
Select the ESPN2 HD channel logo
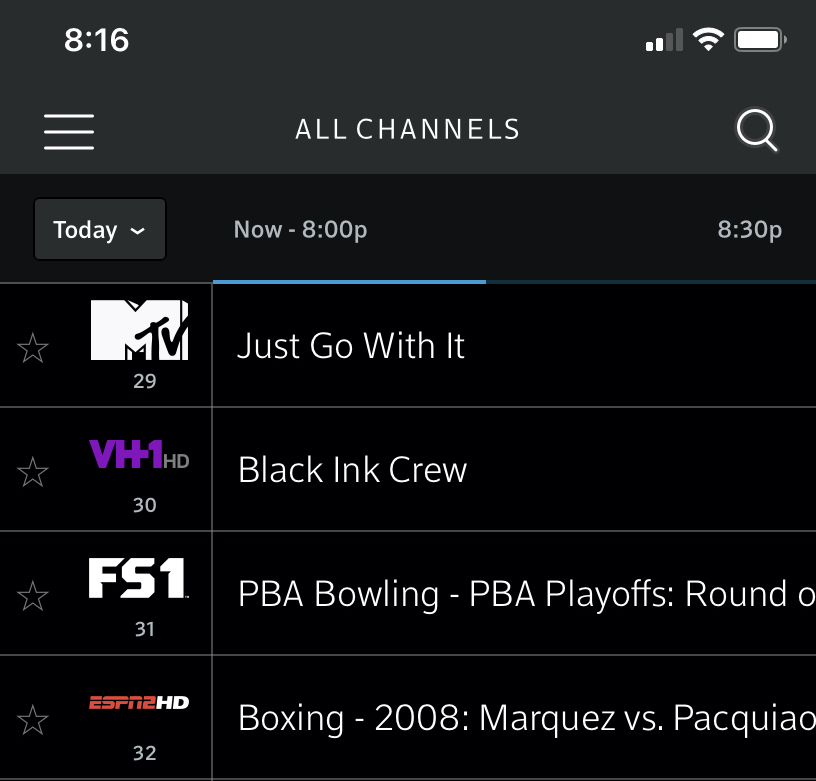coord(140,703)
